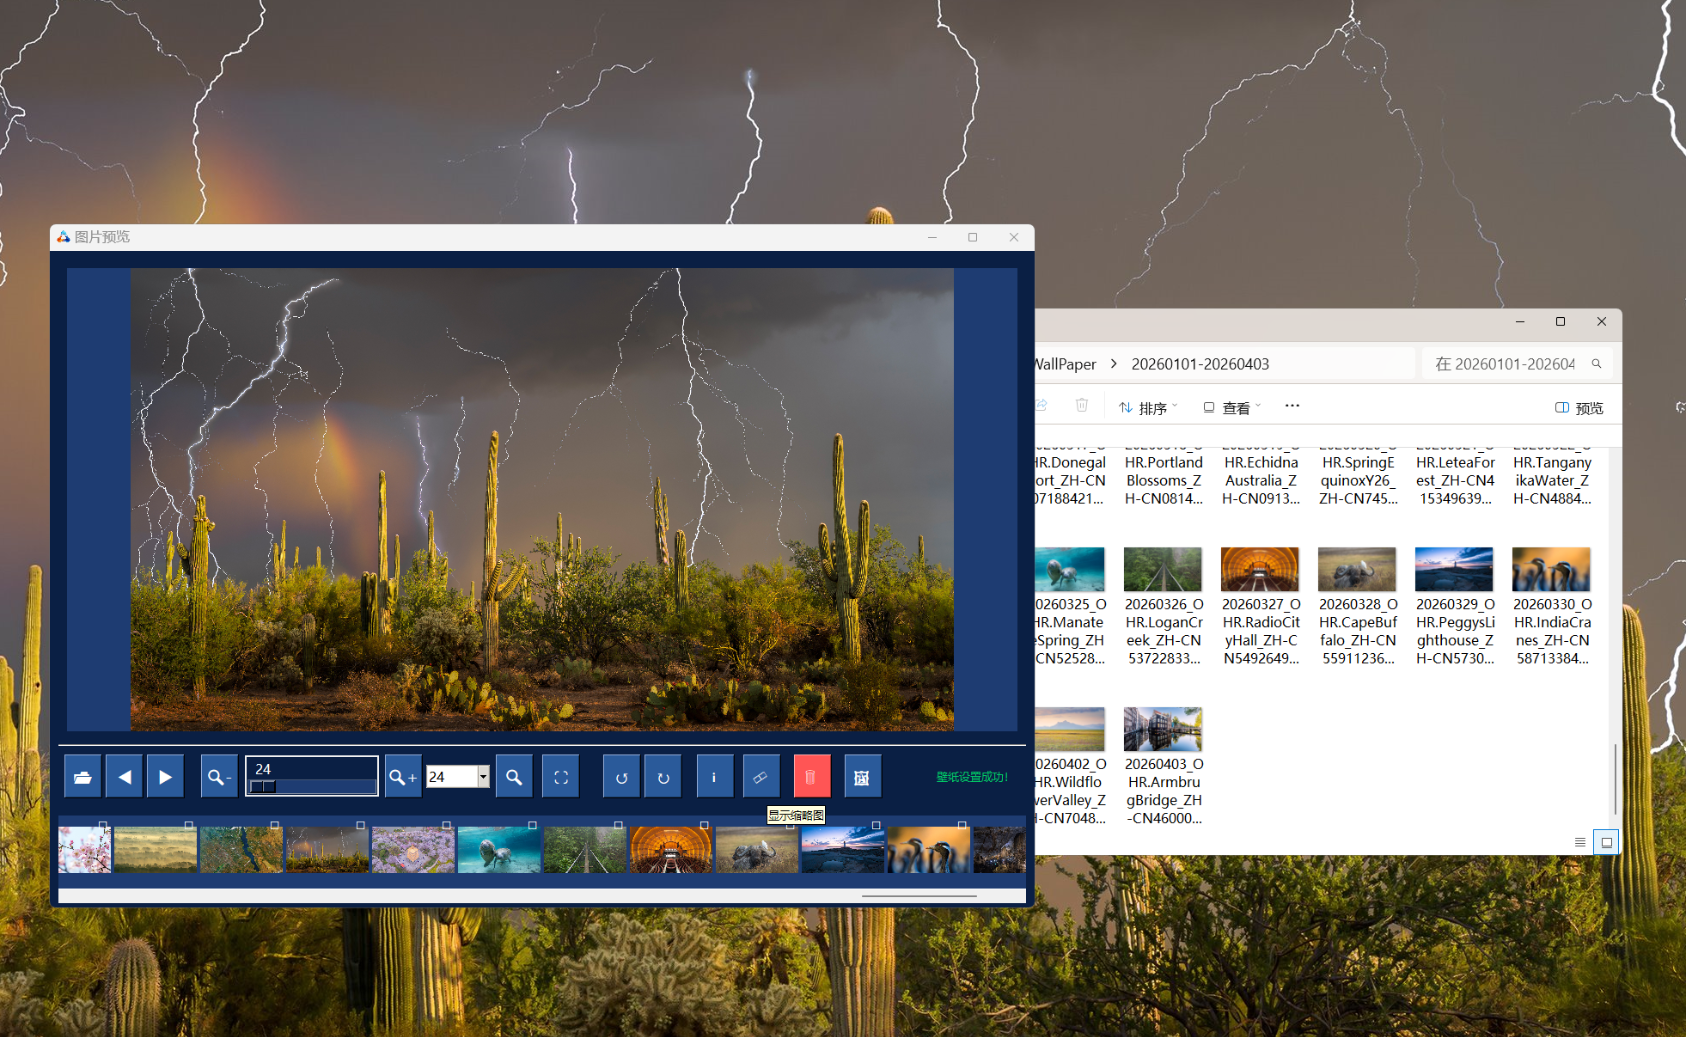Image resolution: width=1686 pixels, height=1037 pixels.
Task: Check the box above the manatee thumbnail
Action: [x=532, y=825]
